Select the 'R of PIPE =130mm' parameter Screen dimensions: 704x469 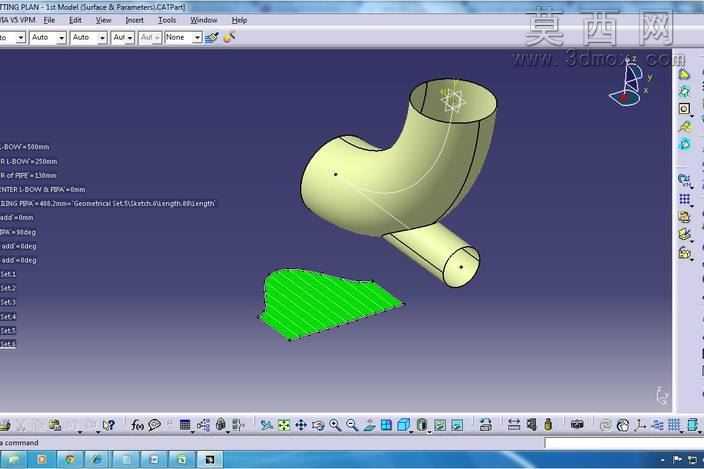pos(28,175)
